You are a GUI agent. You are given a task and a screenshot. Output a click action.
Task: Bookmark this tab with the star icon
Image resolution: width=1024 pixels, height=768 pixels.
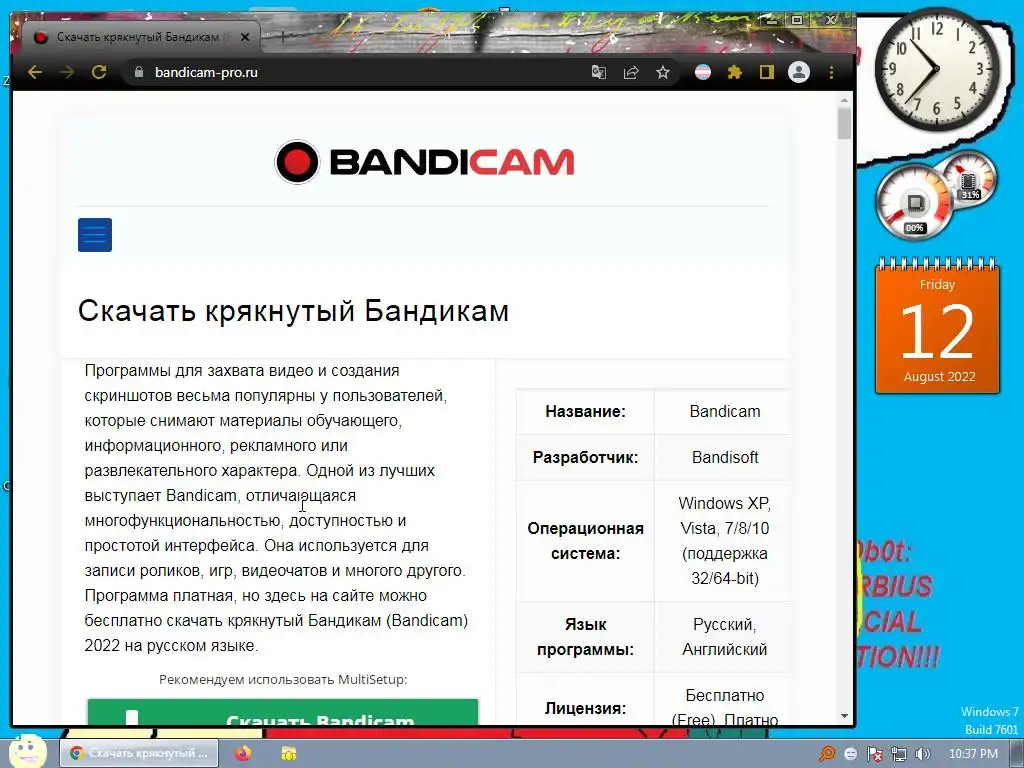(x=663, y=72)
